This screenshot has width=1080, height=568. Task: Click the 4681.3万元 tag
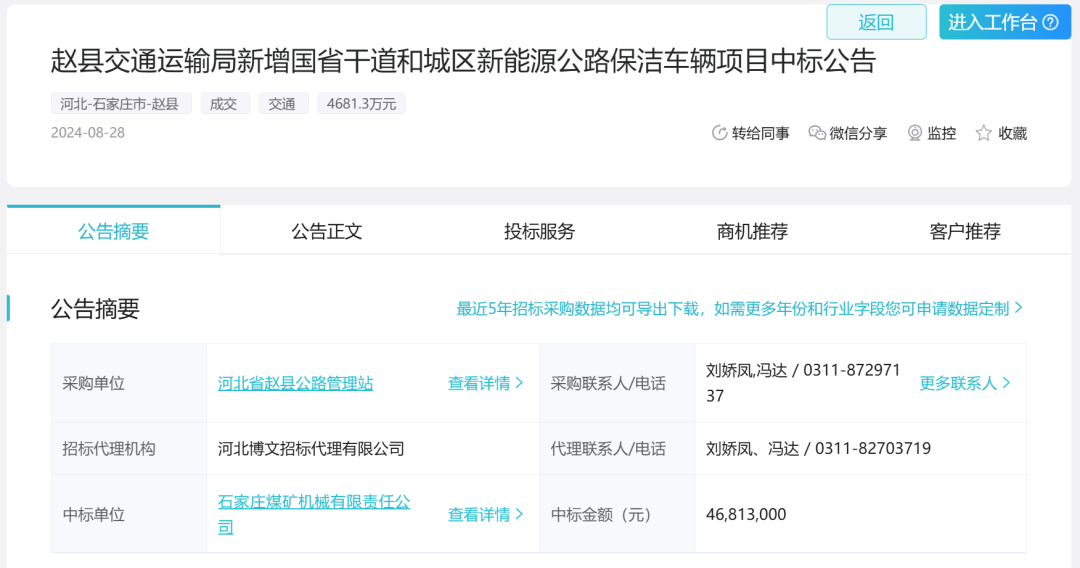click(362, 104)
